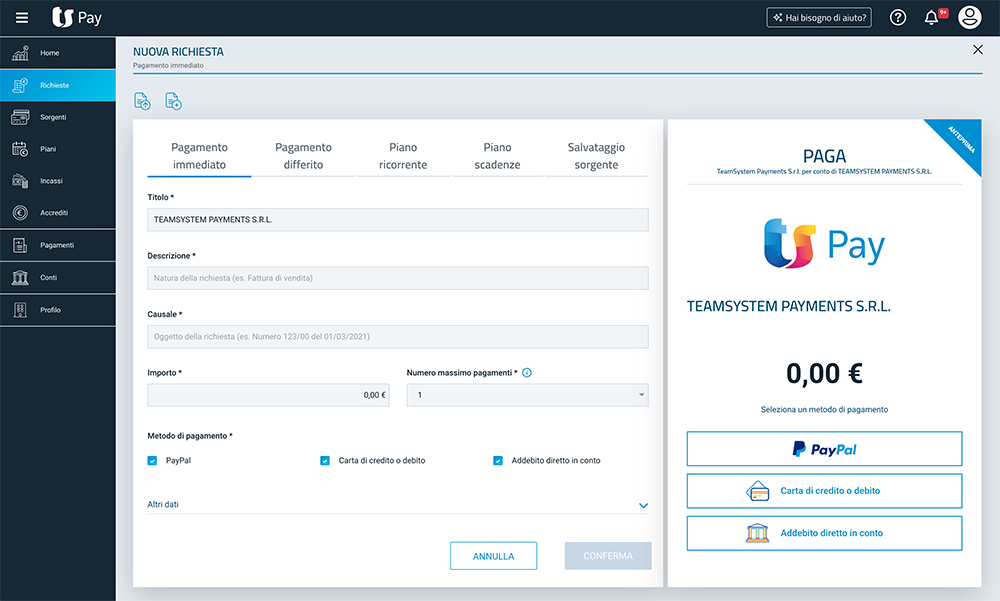Click the help question mark icon
Viewport: 1000px width, 601px height.
(x=898, y=17)
